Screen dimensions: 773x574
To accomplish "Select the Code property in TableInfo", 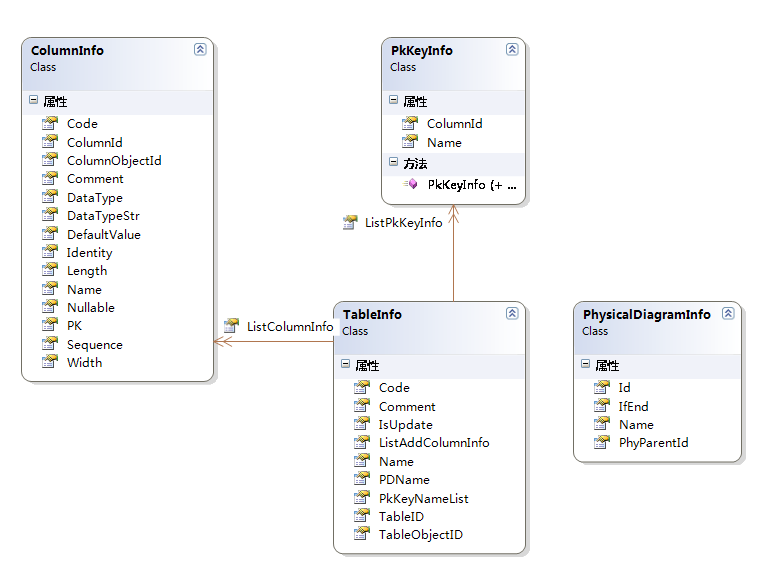I will (394, 388).
